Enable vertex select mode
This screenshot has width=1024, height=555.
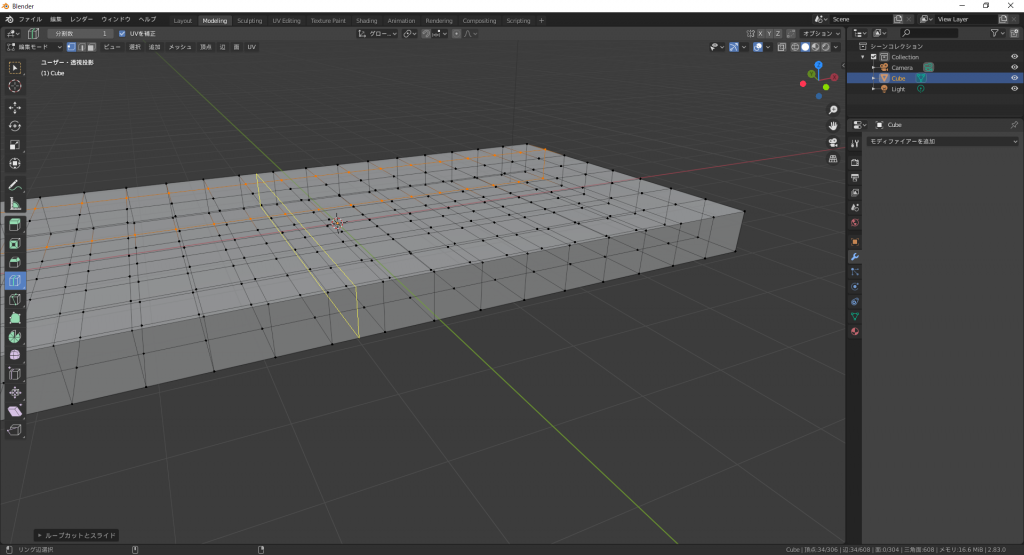point(71,47)
